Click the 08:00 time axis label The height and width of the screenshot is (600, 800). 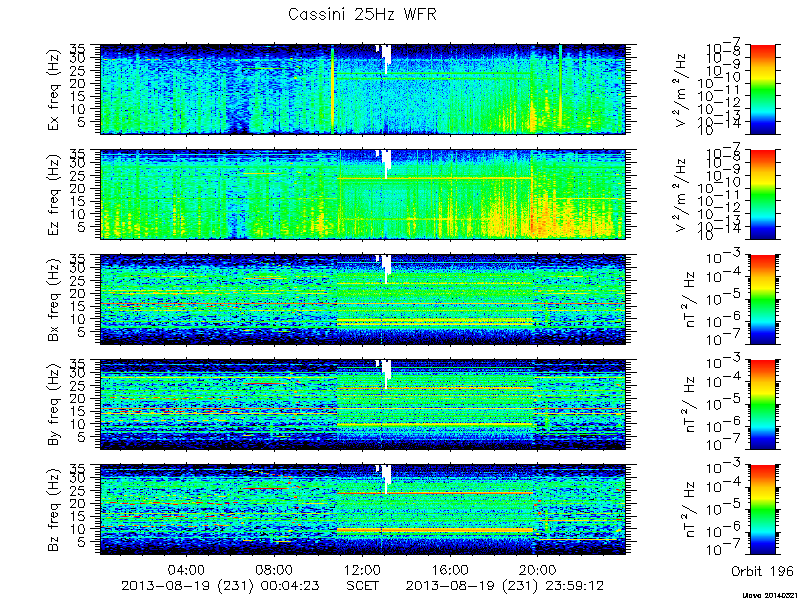(x=274, y=570)
